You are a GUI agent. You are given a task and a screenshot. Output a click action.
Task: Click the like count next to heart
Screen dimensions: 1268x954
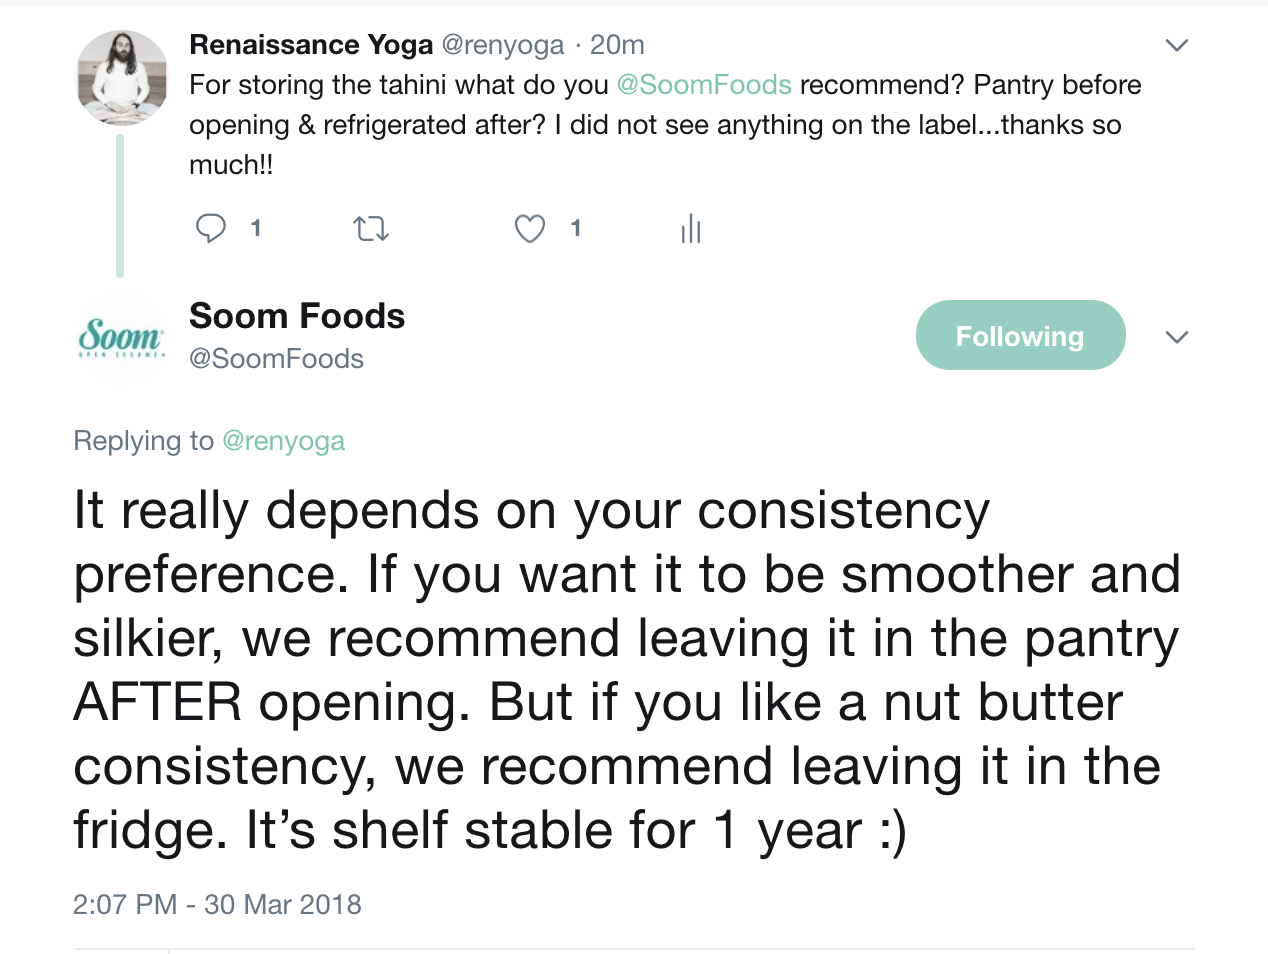(x=576, y=229)
